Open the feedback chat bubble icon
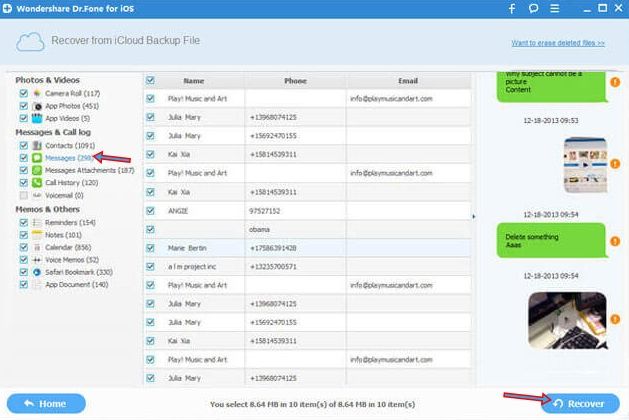 tap(533, 8)
